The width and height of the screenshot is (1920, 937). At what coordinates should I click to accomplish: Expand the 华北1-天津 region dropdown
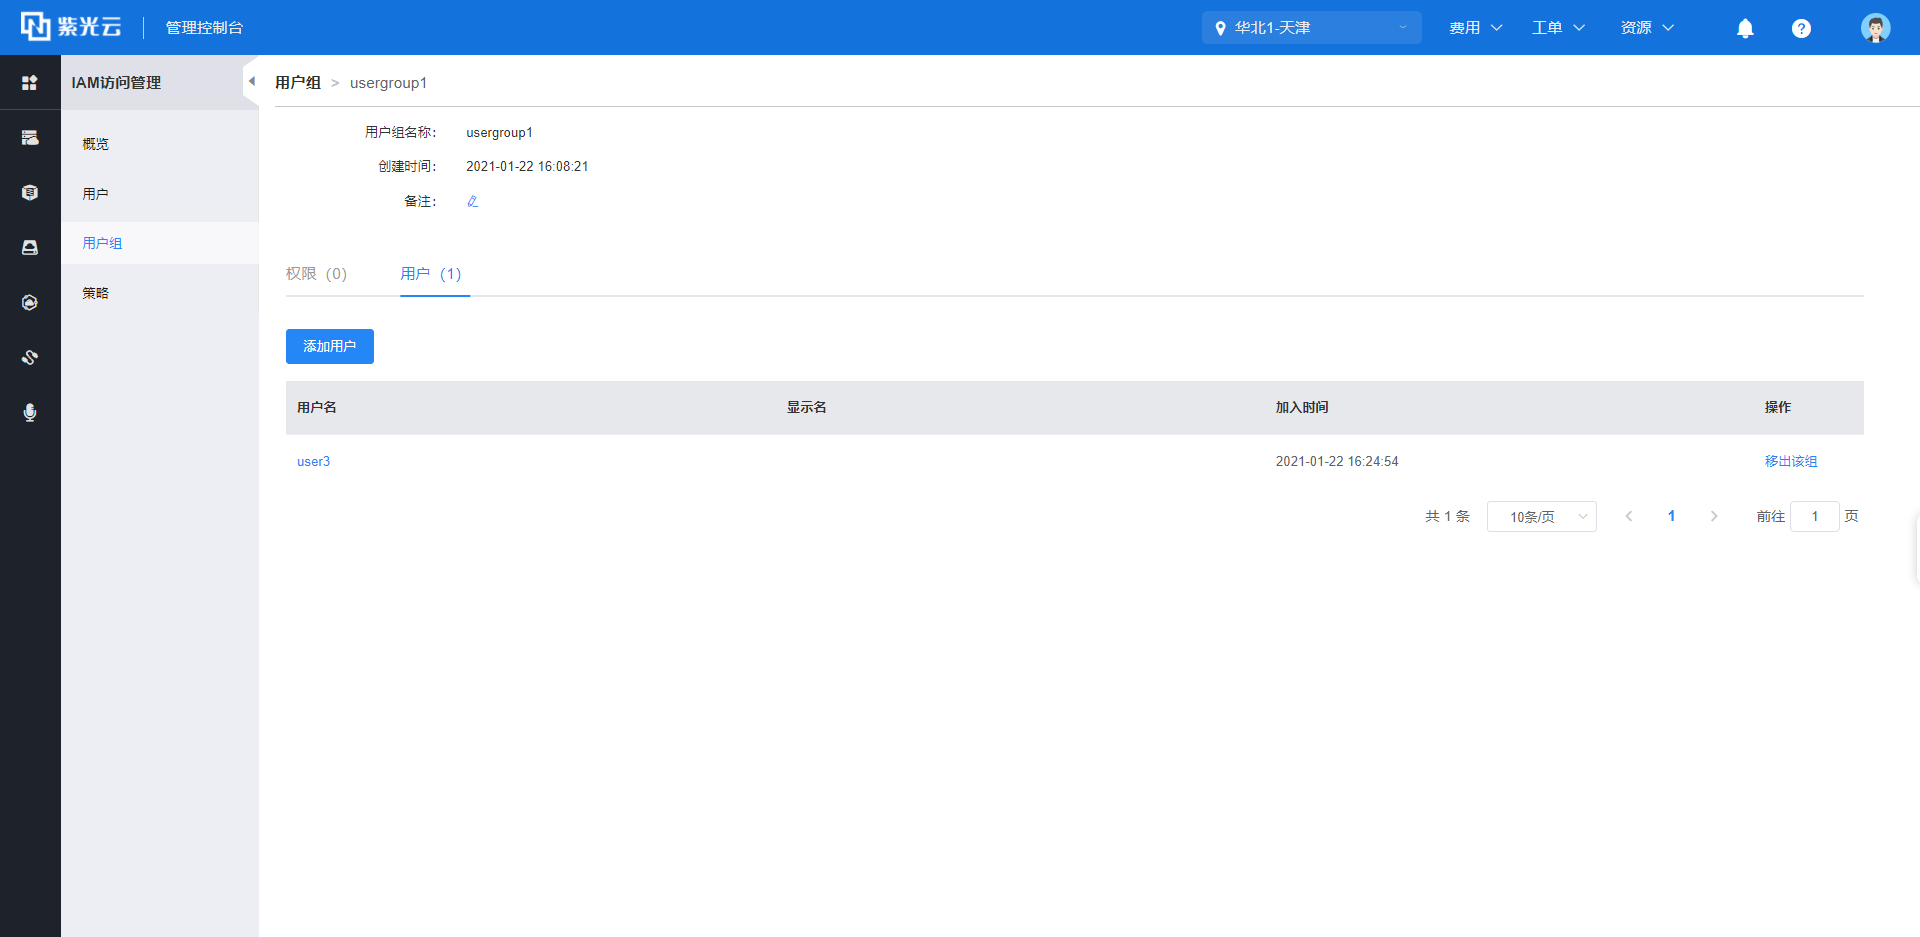point(1311,28)
